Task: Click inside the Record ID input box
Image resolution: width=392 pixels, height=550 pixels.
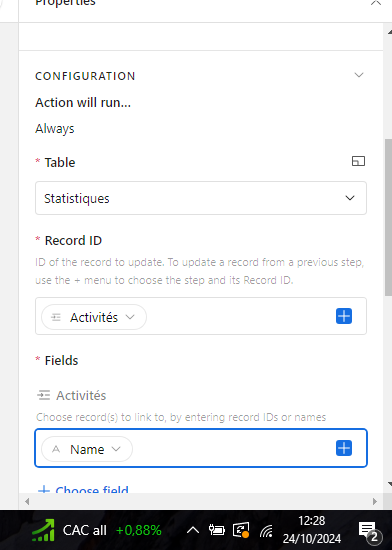Action: point(240,316)
